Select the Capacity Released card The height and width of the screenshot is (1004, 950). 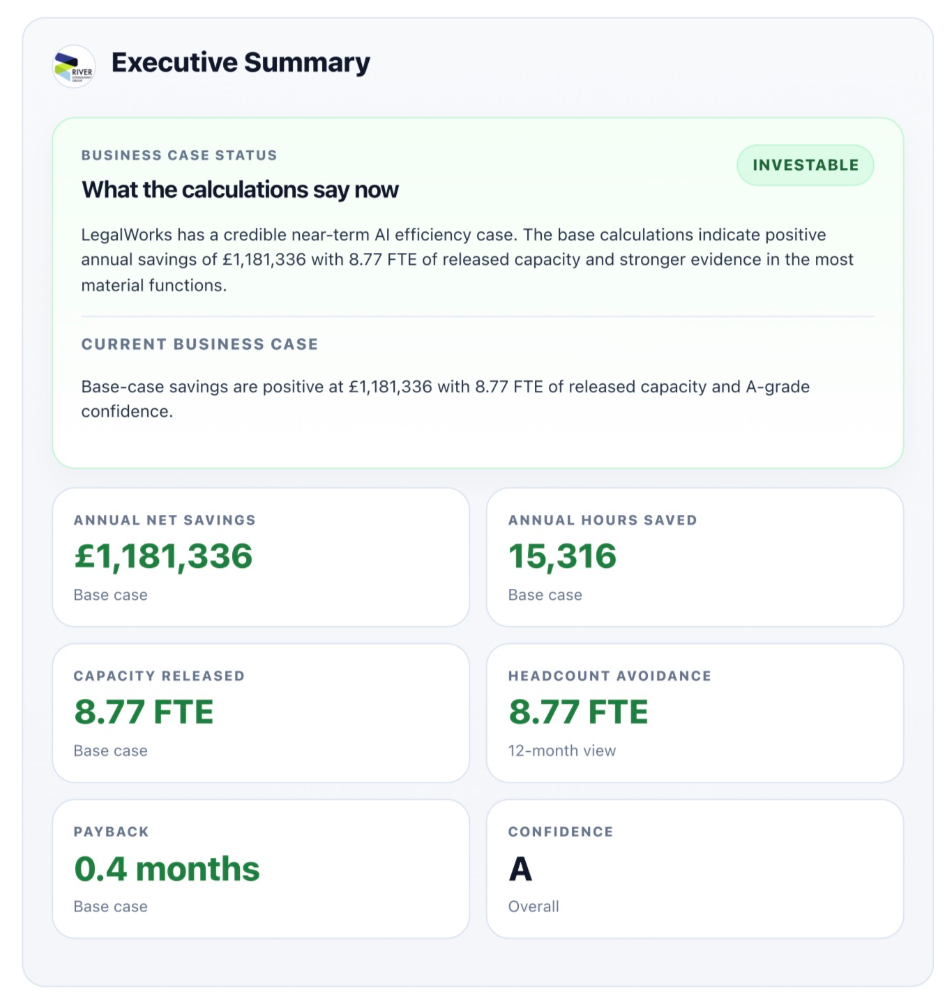(261, 713)
